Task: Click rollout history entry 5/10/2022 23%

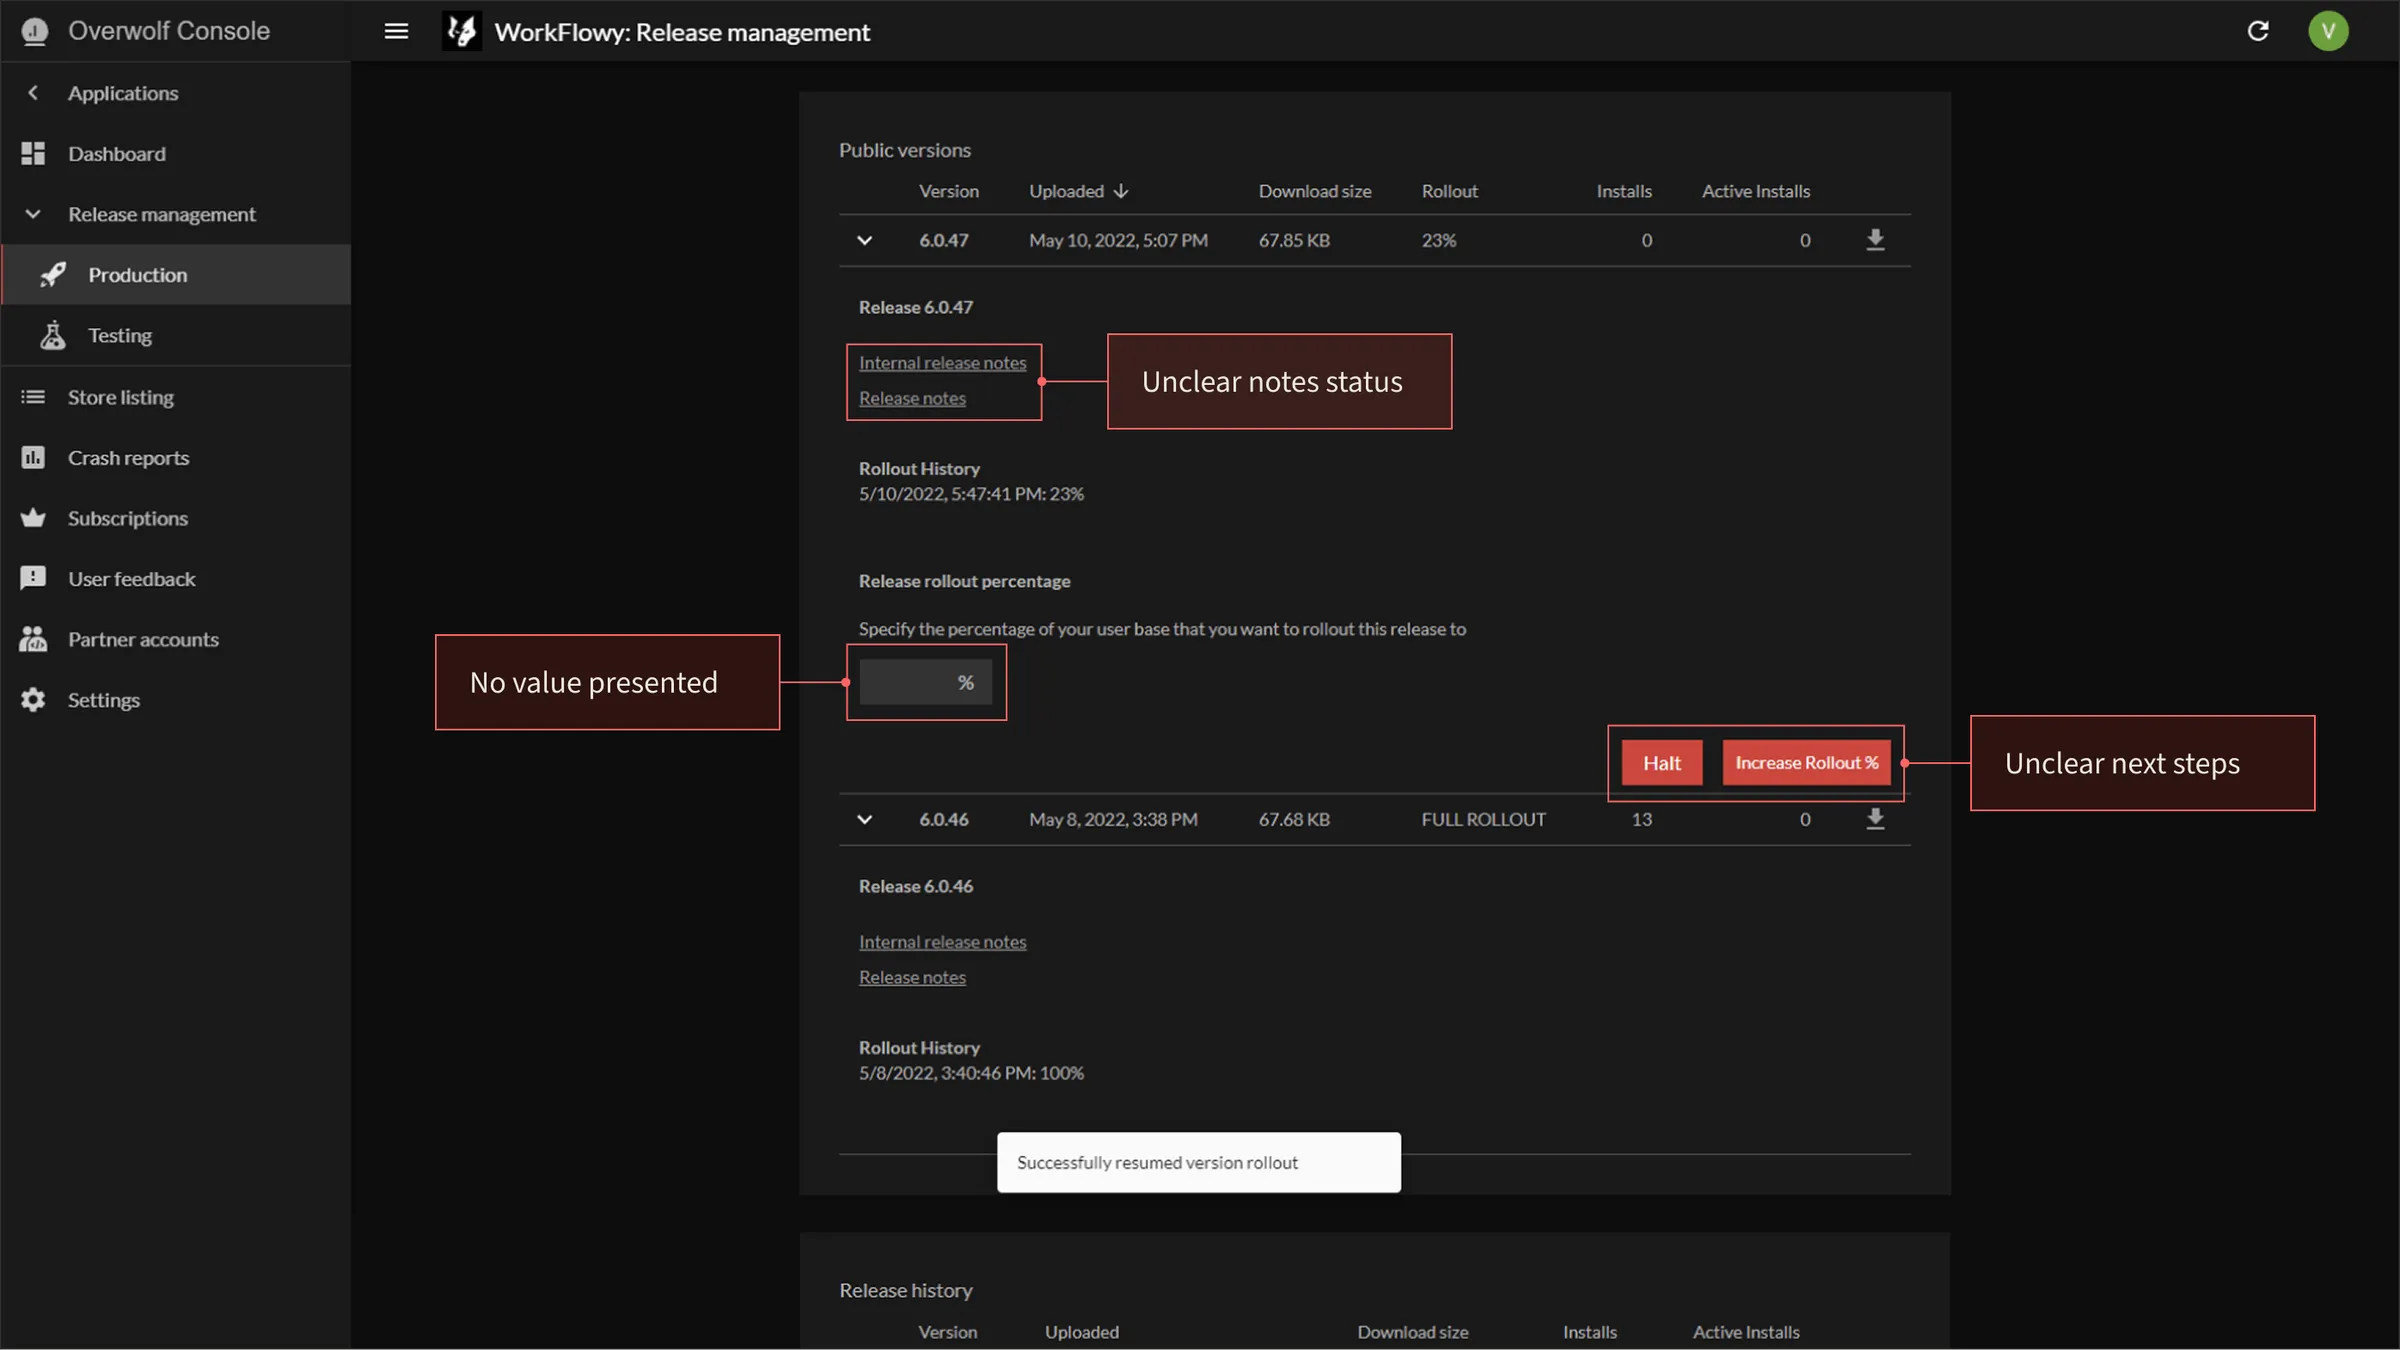Action: click(x=971, y=494)
